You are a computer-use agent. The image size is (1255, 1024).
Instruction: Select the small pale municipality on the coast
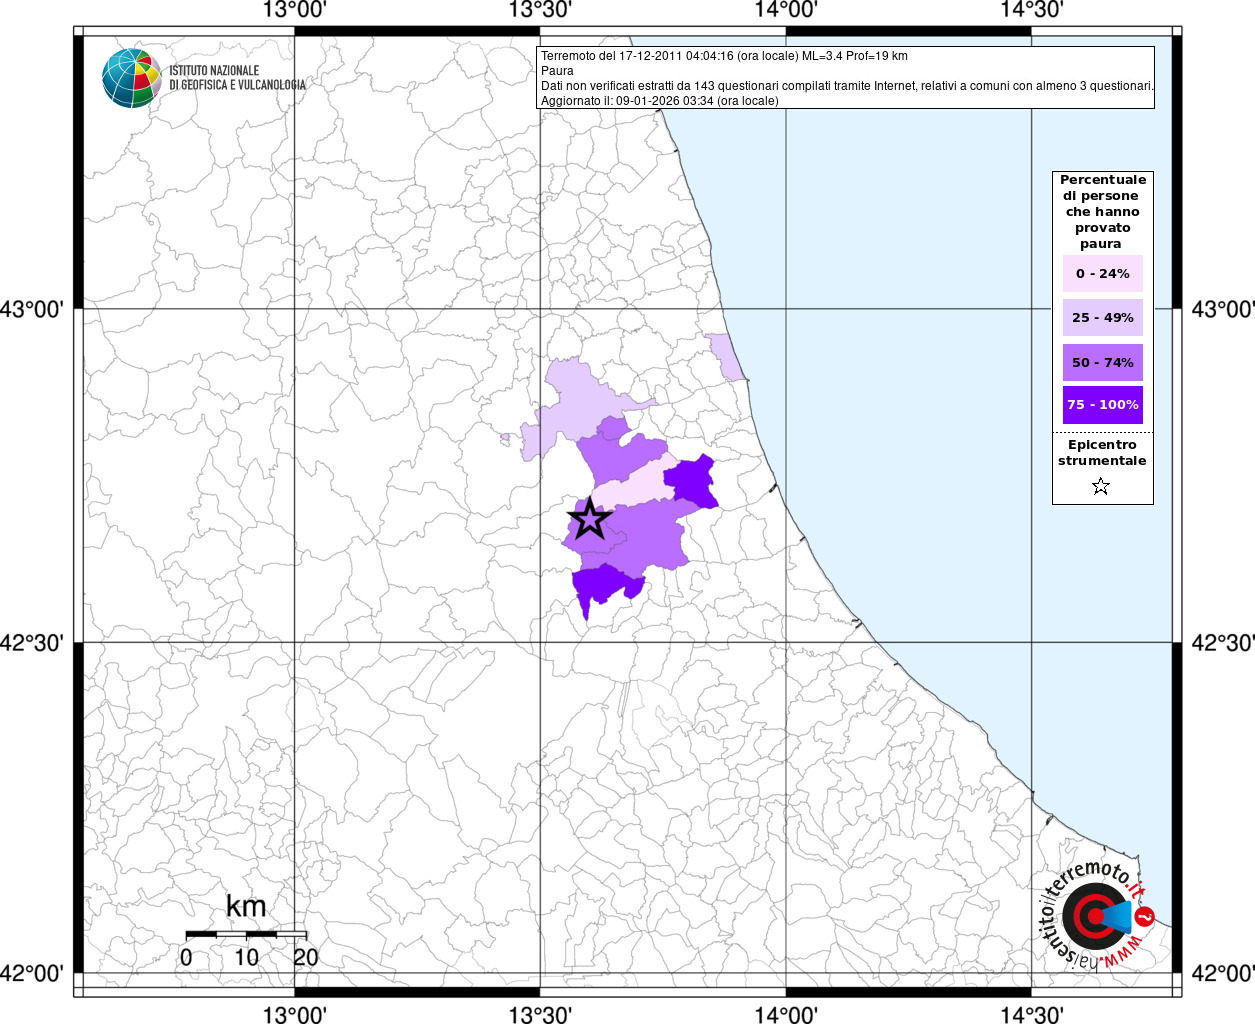[725, 357]
